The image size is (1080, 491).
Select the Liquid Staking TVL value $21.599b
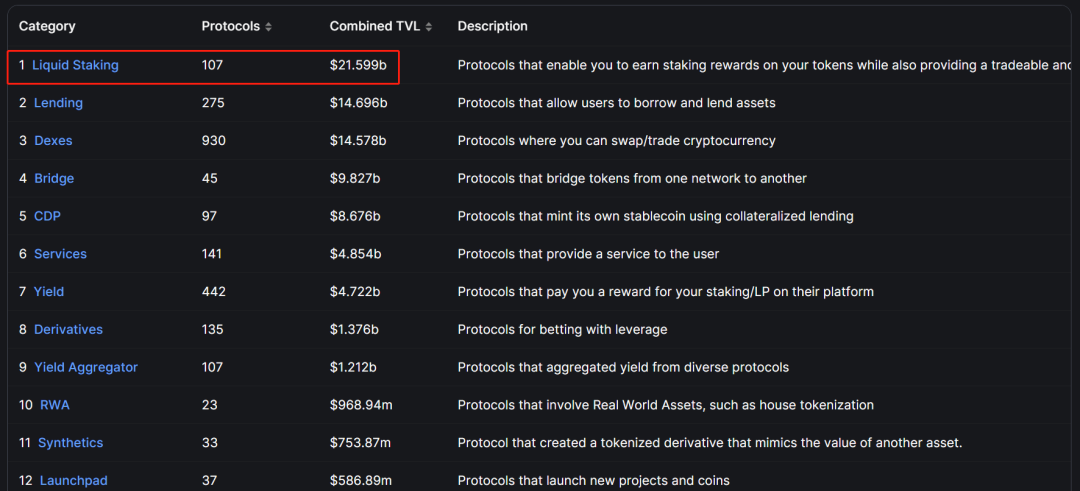359,65
